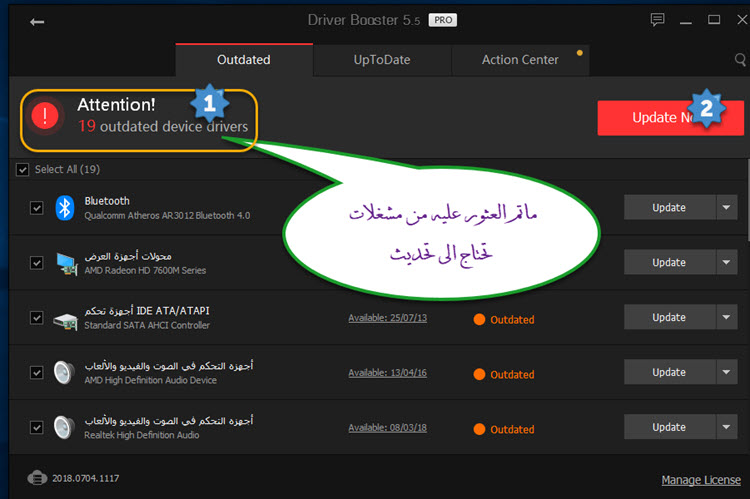Click the '19 outdated device drivers' text

tap(163, 126)
